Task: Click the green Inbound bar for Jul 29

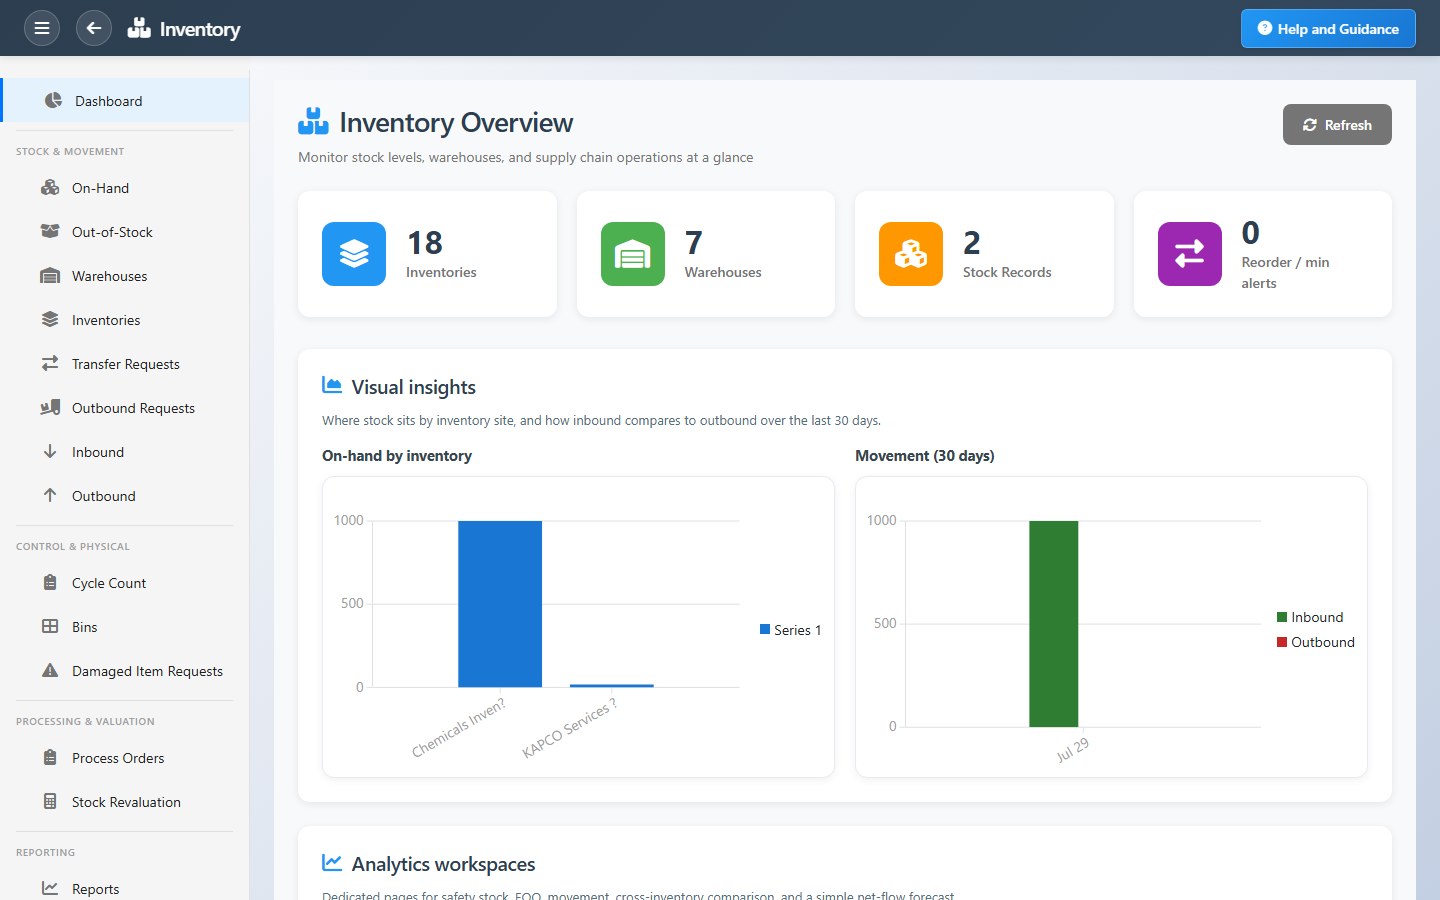Action: point(1054,624)
